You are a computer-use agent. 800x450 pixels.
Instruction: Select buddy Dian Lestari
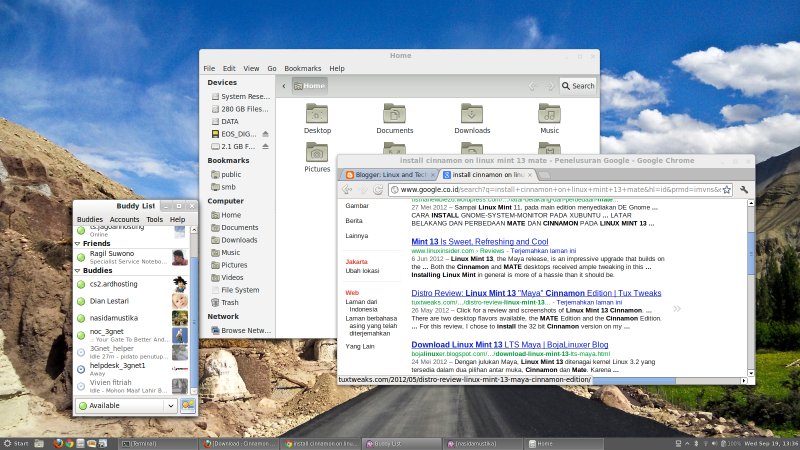click(x=132, y=301)
